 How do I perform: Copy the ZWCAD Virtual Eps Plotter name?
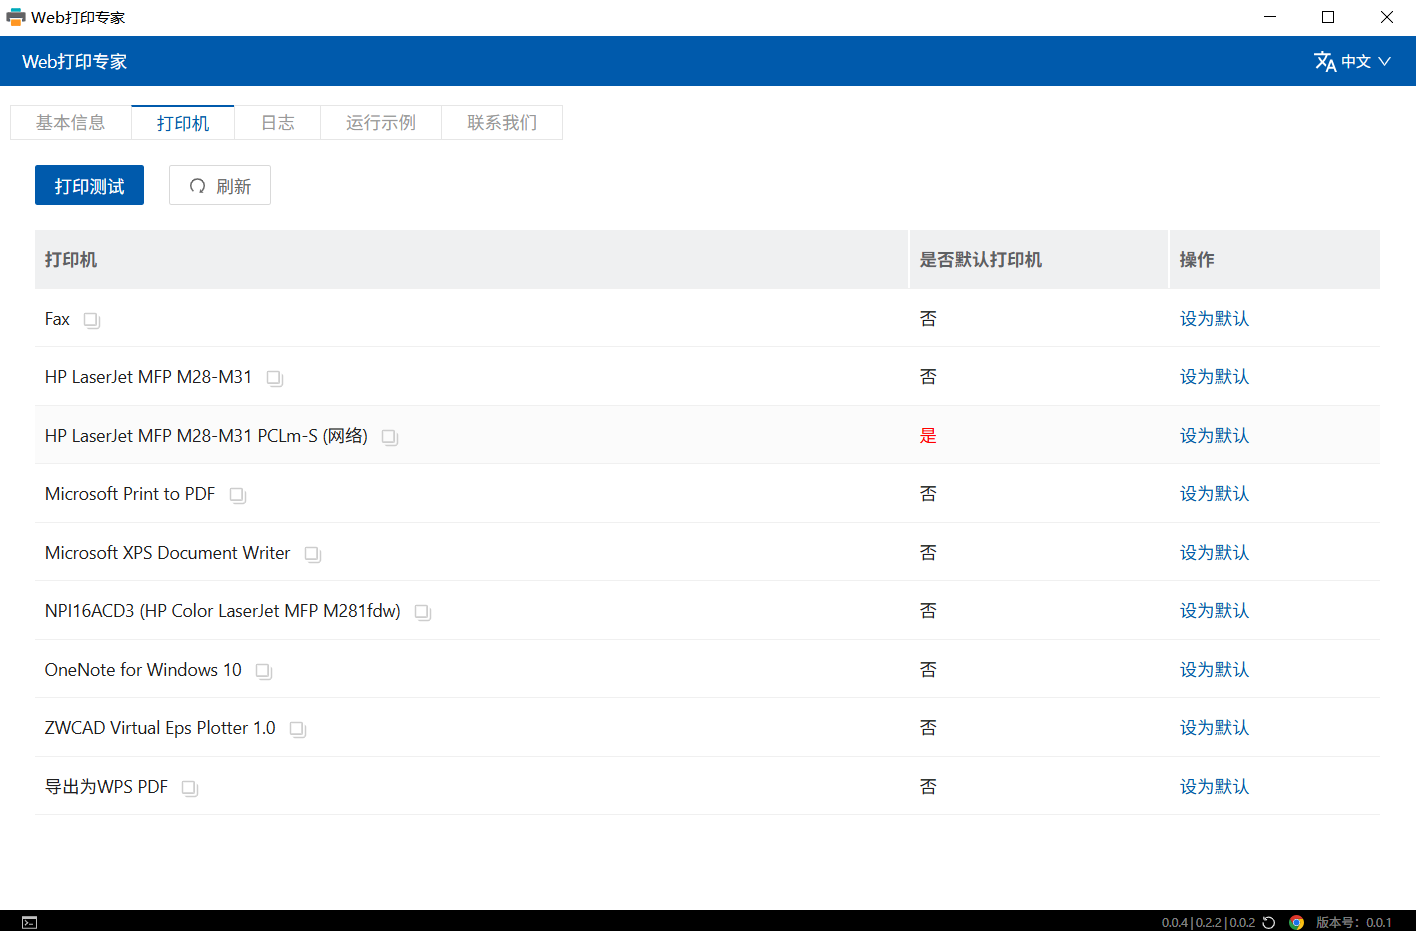coord(297,729)
